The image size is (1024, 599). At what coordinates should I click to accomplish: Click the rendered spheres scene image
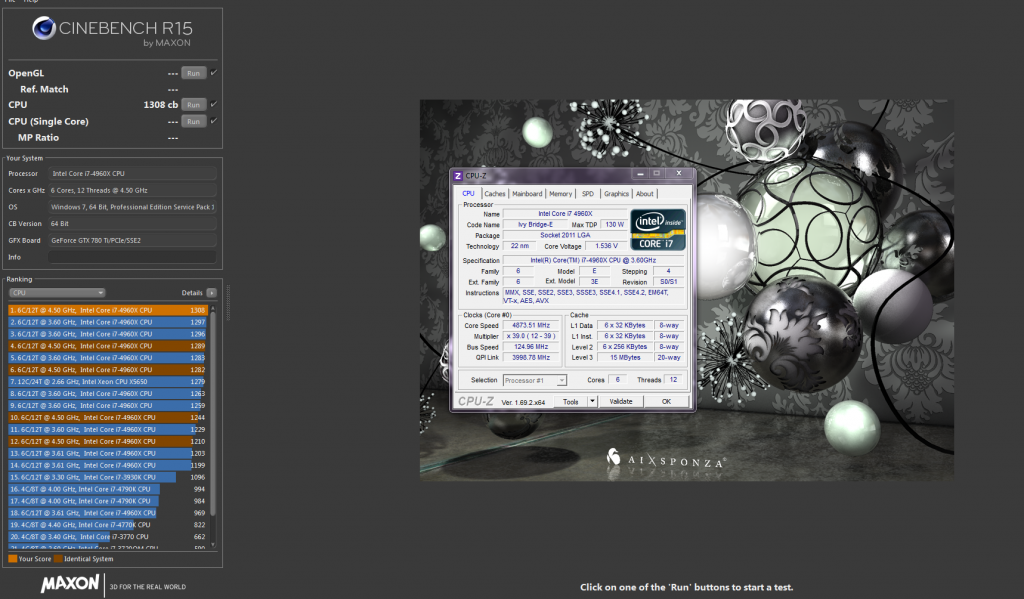(x=686, y=290)
